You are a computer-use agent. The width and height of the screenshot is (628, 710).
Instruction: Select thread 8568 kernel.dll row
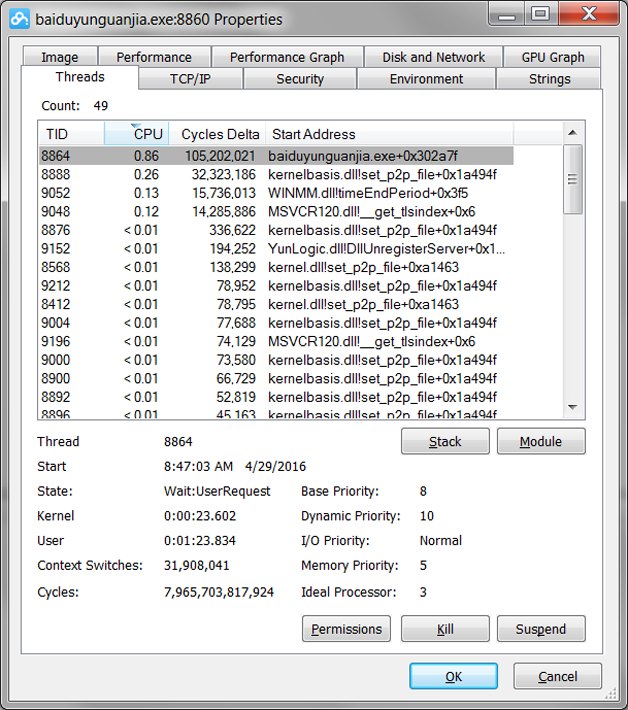(x=276, y=267)
